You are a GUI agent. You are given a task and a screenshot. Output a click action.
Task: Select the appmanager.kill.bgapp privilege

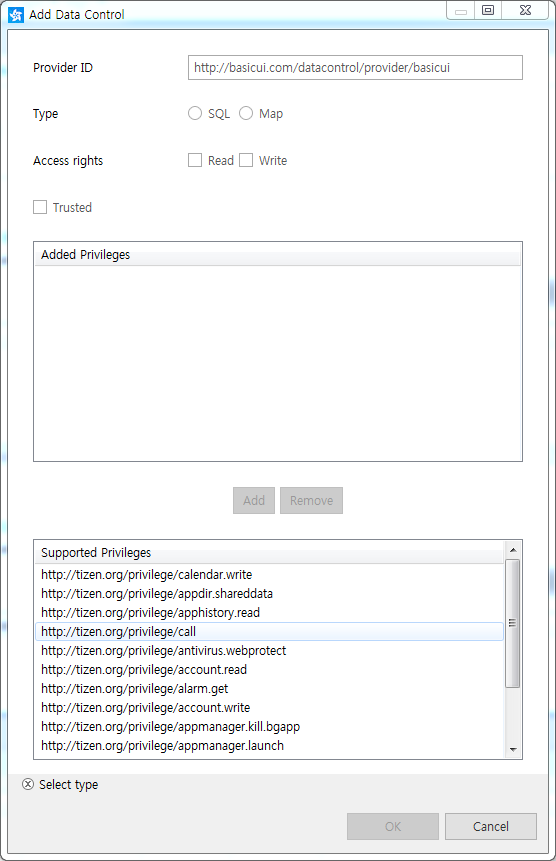coord(269,726)
